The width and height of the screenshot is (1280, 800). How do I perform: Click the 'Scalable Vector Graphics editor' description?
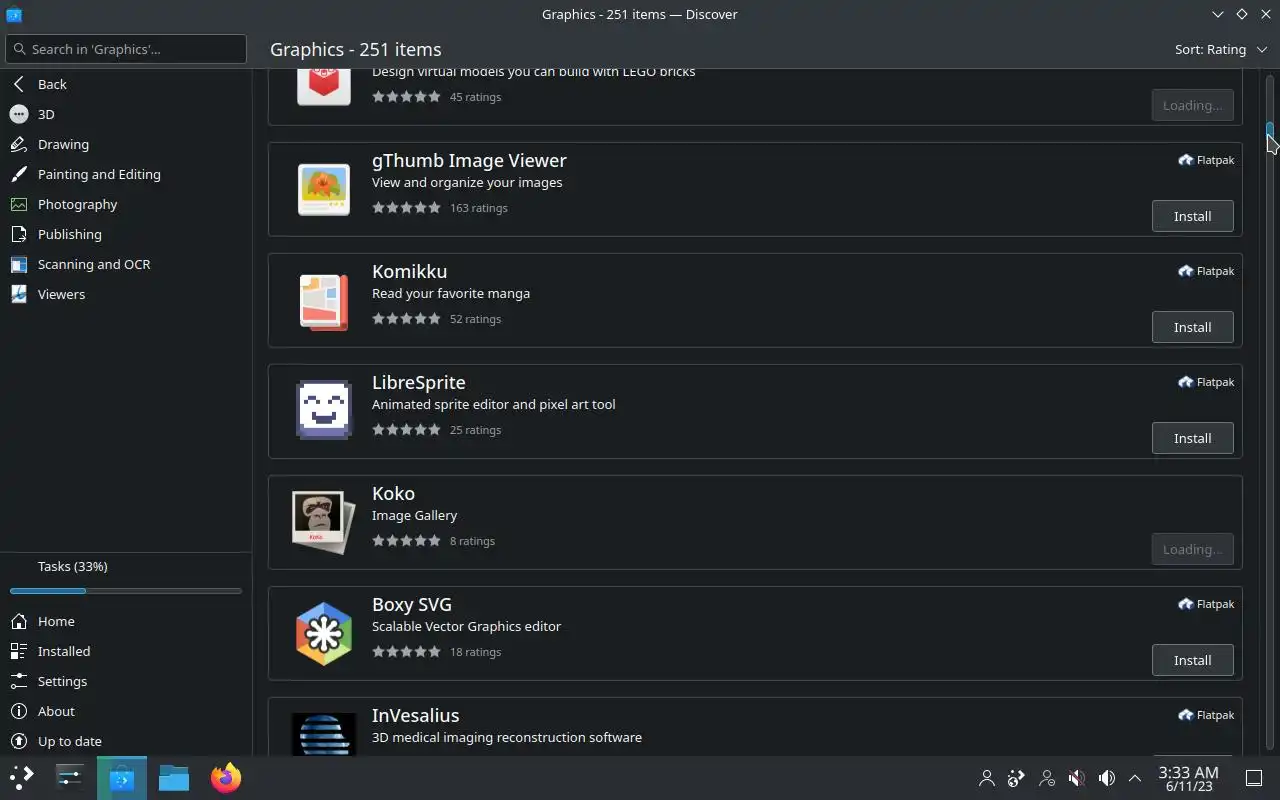click(x=466, y=626)
